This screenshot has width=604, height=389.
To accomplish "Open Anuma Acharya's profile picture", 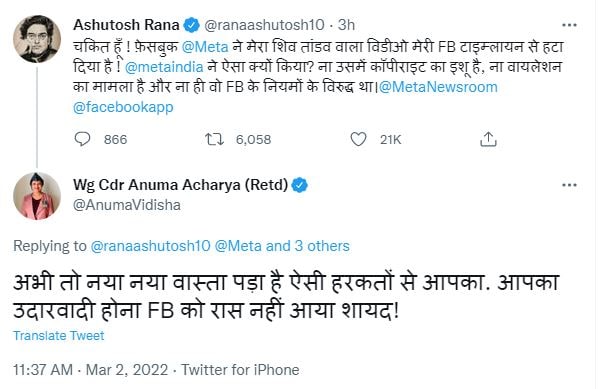I will (x=37, y=196).
